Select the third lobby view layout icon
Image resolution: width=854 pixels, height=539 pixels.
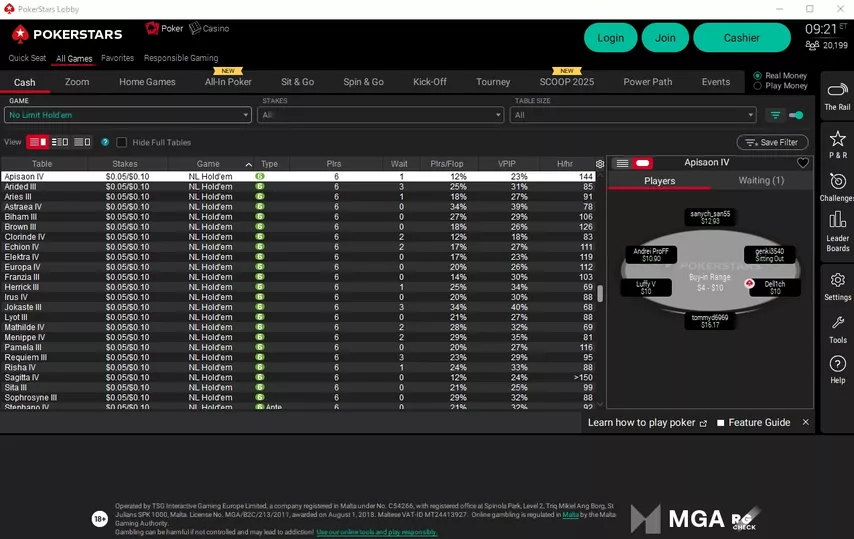coord(82,142)
